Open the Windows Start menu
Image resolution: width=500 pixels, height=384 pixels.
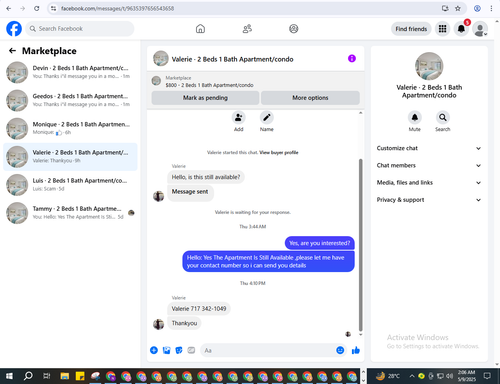9,376
